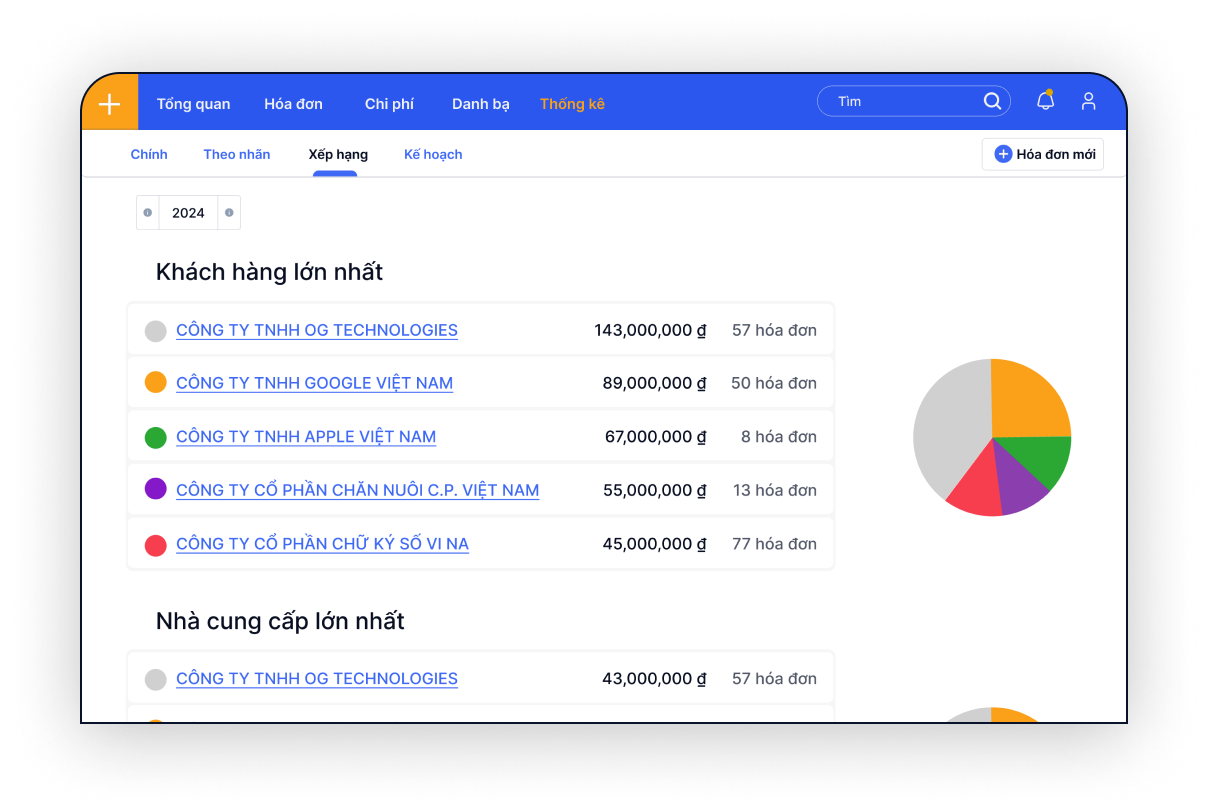This screenshot has width=1208, height=812.
Task: Type in the Tìm search field
Action: (900, 101)
